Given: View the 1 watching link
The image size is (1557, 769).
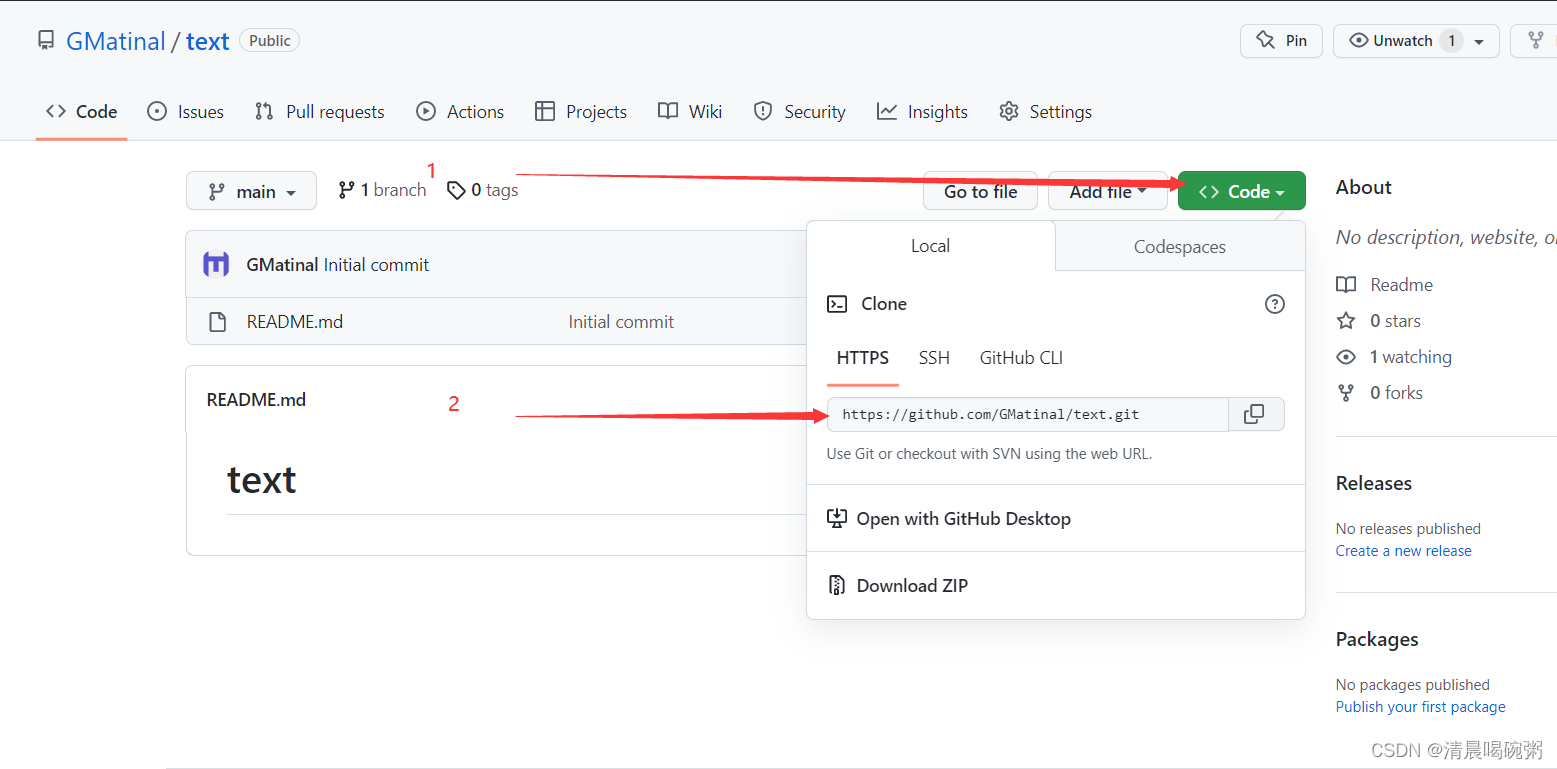Looking at the screenshot, I should coord(1394,357).
